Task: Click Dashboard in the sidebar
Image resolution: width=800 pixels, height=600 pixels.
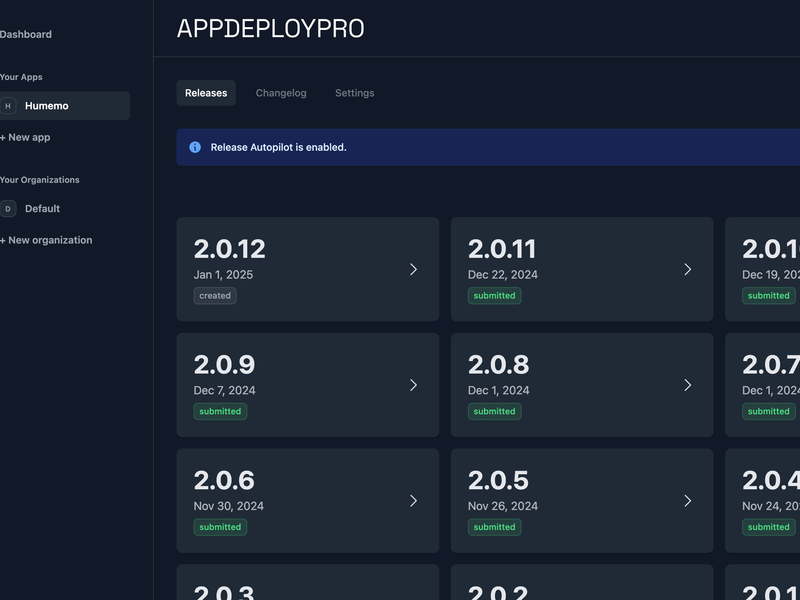Action: 26,33
